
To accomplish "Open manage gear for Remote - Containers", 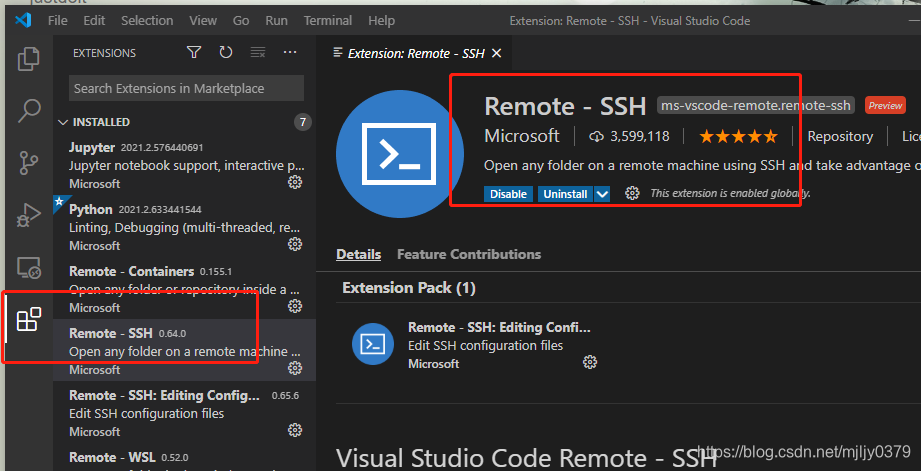I will click(295, 306).
